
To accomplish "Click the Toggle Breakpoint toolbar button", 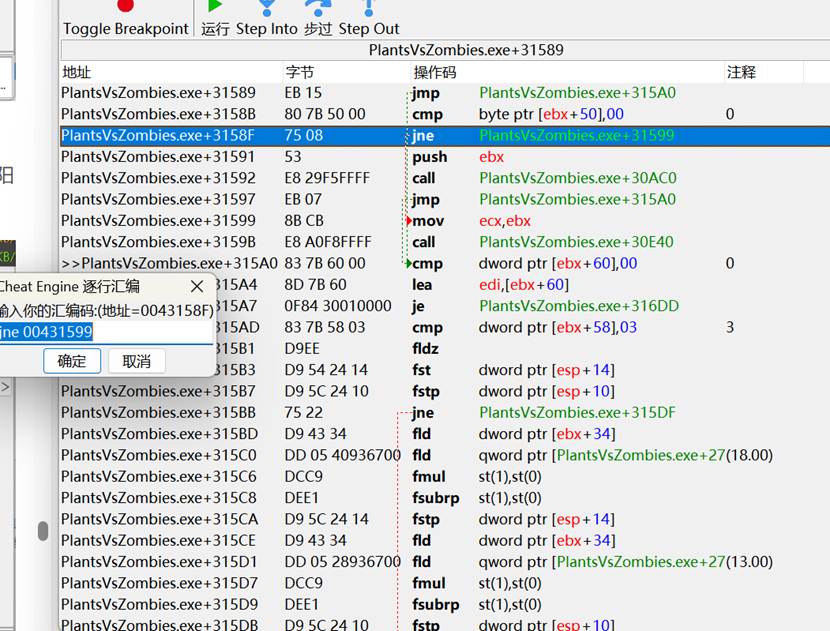I will tap(125, 19).
